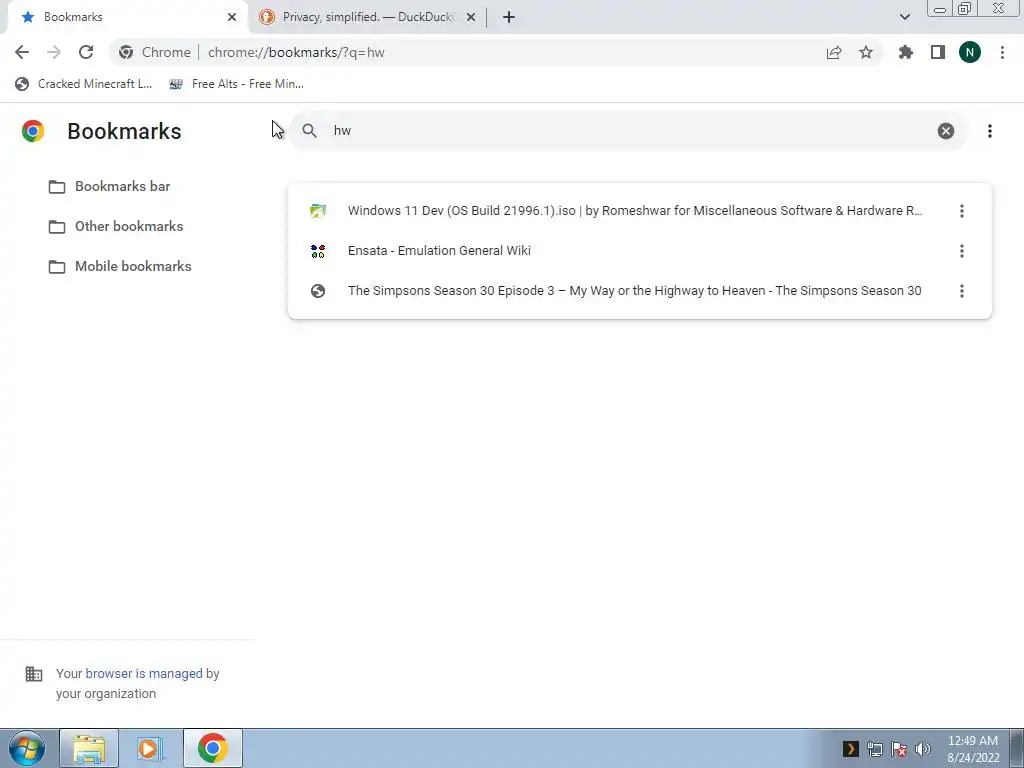Click the Chrome taskbar button

click(212, 748)
